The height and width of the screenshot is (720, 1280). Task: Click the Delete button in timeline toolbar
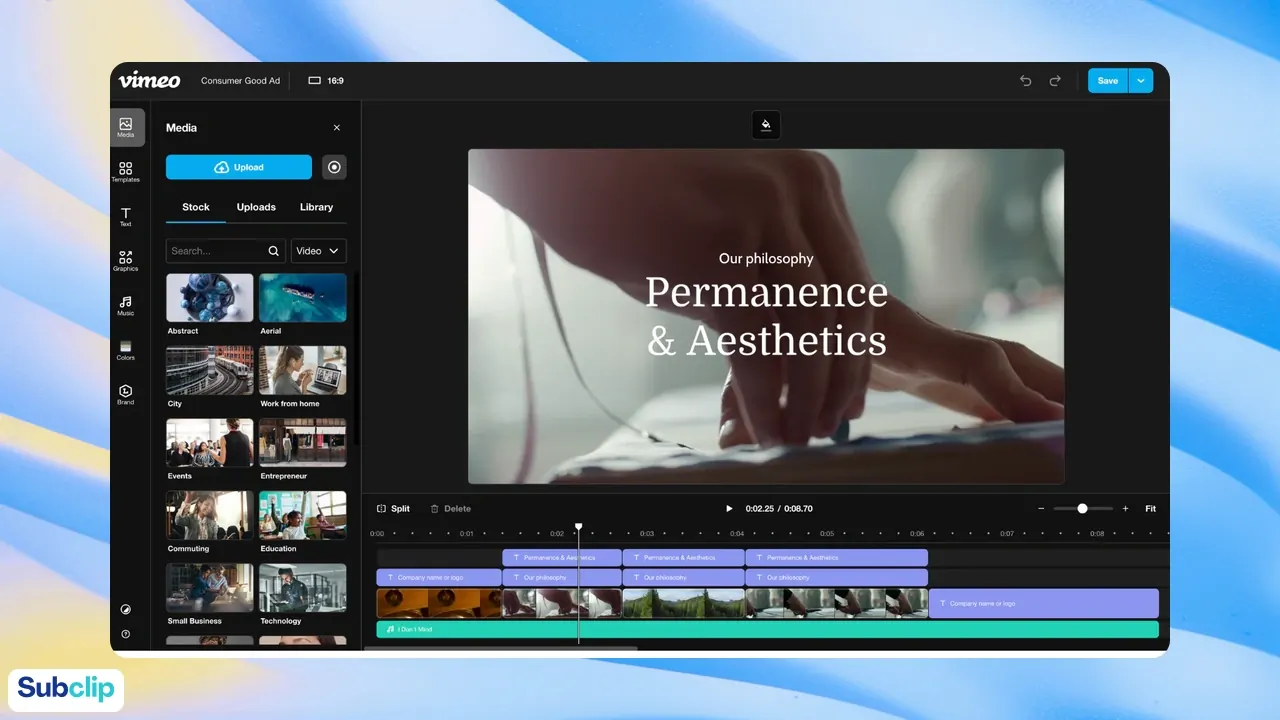[x=450, y=509]
